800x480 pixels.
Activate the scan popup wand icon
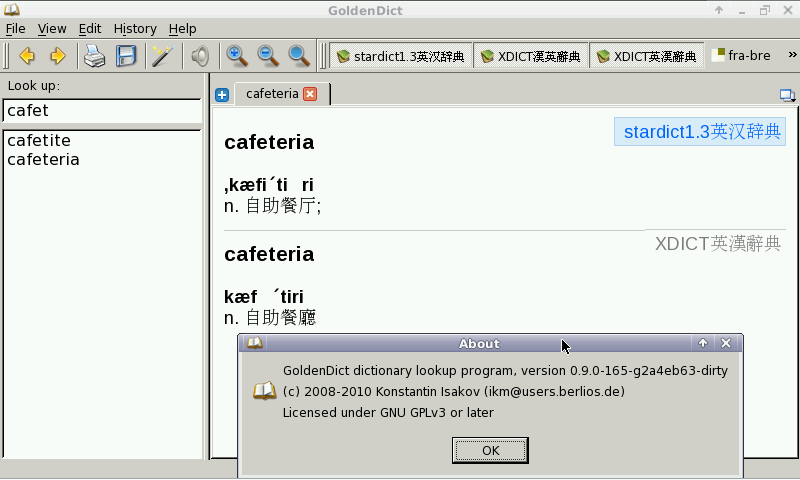coord(162,56)
